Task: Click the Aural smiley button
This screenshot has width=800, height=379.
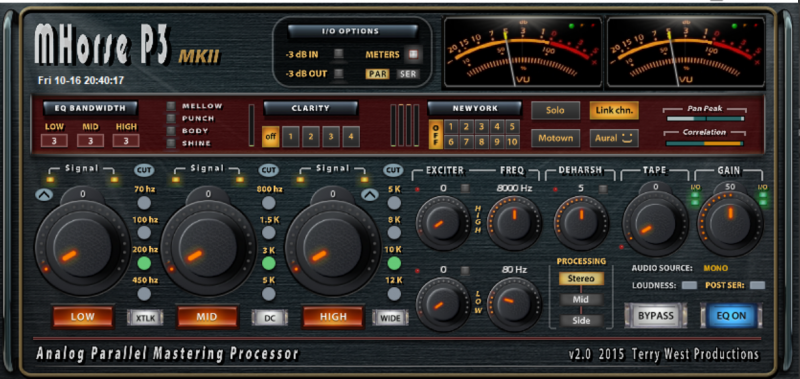Action: pyautogui.click(x=614, y=138)
